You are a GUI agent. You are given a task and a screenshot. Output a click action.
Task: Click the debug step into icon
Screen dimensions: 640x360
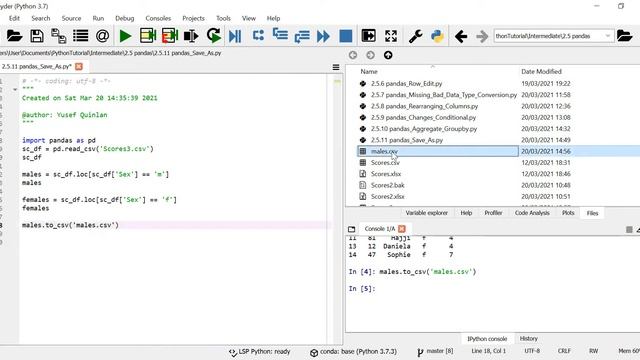(280, 36)
